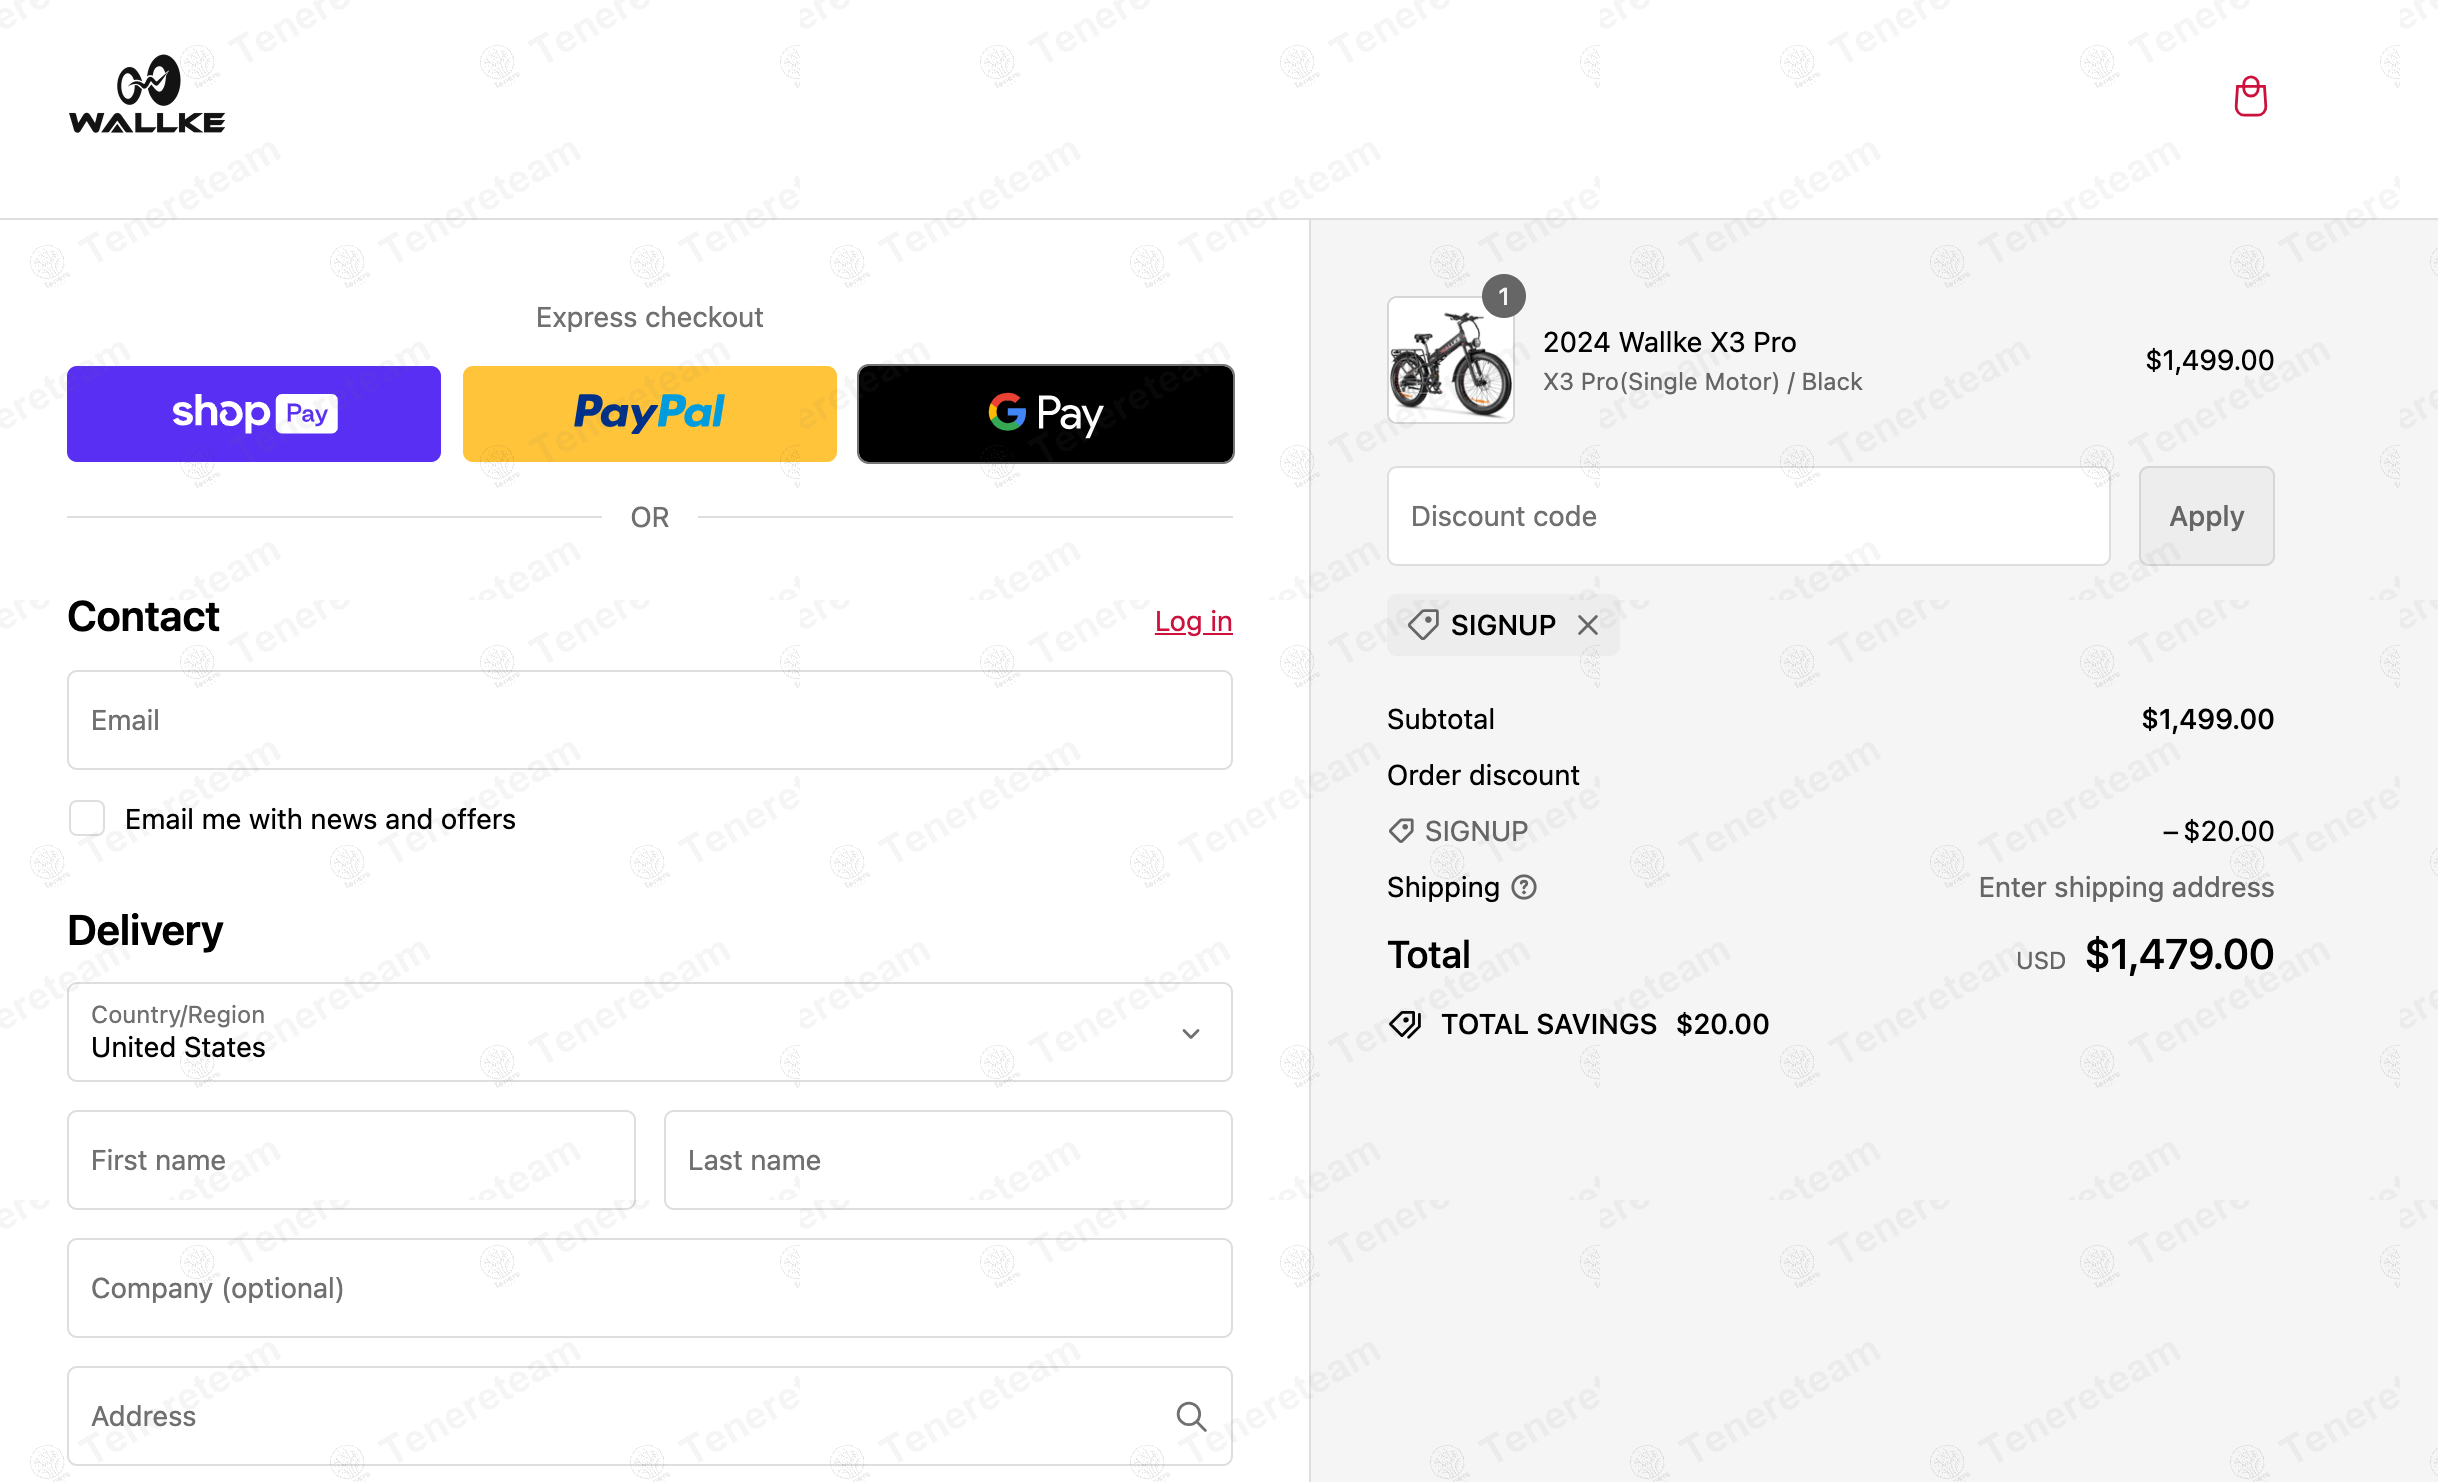This screenshot has height=1482, width=2438.
Task: Check out with PayPal
Action: point(650,414)
